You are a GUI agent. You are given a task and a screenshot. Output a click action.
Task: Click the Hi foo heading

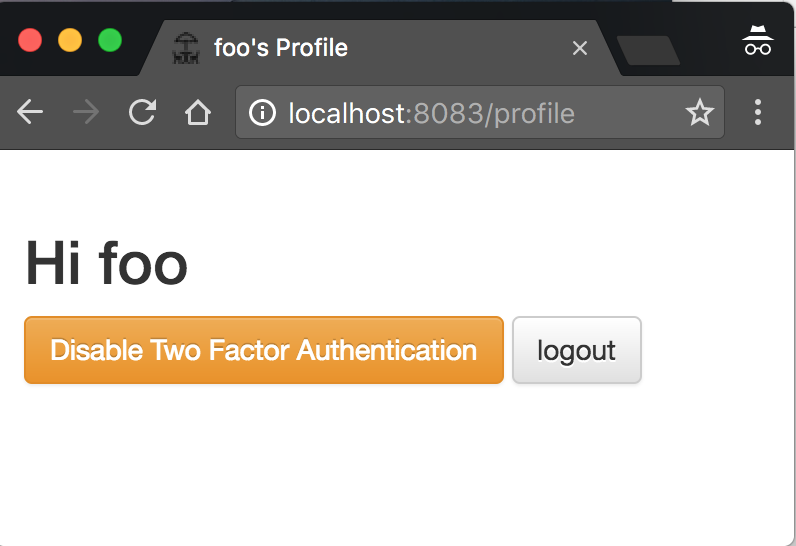click(x=107, y=264)
